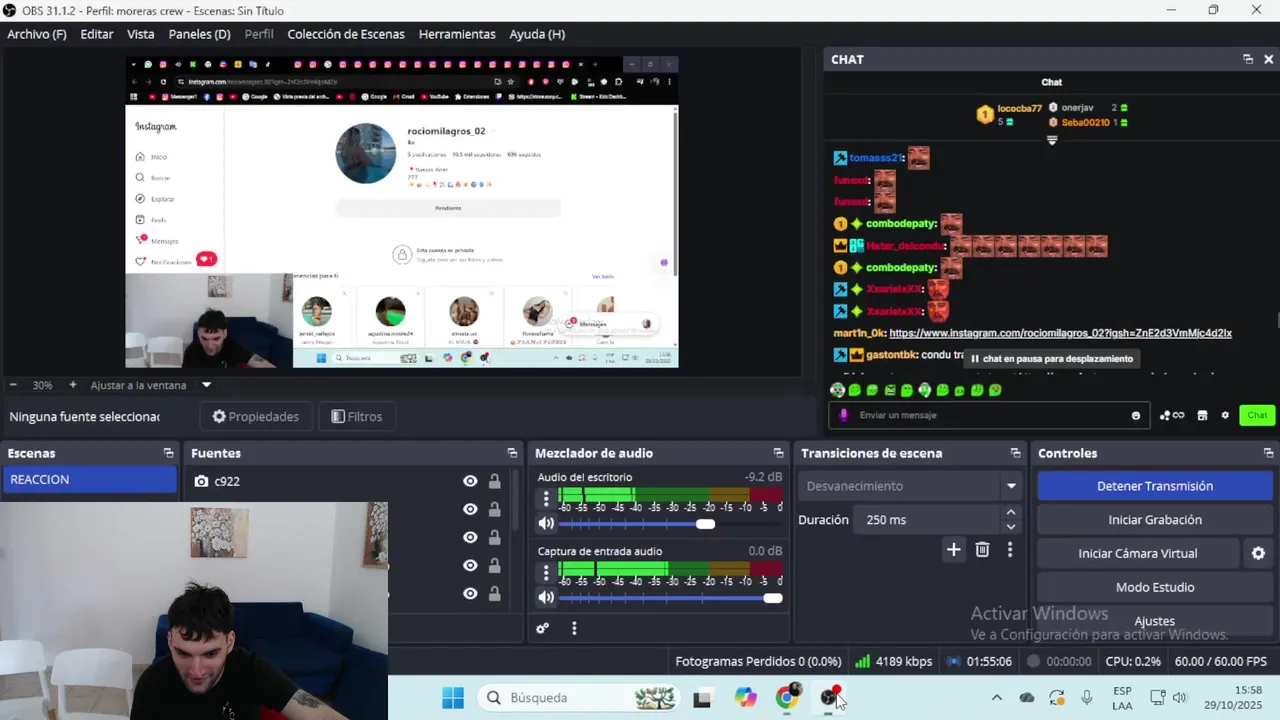Screen dimensions: 1280x720
Task: Pop out the CHAT dock
Action: point(1248,59)
